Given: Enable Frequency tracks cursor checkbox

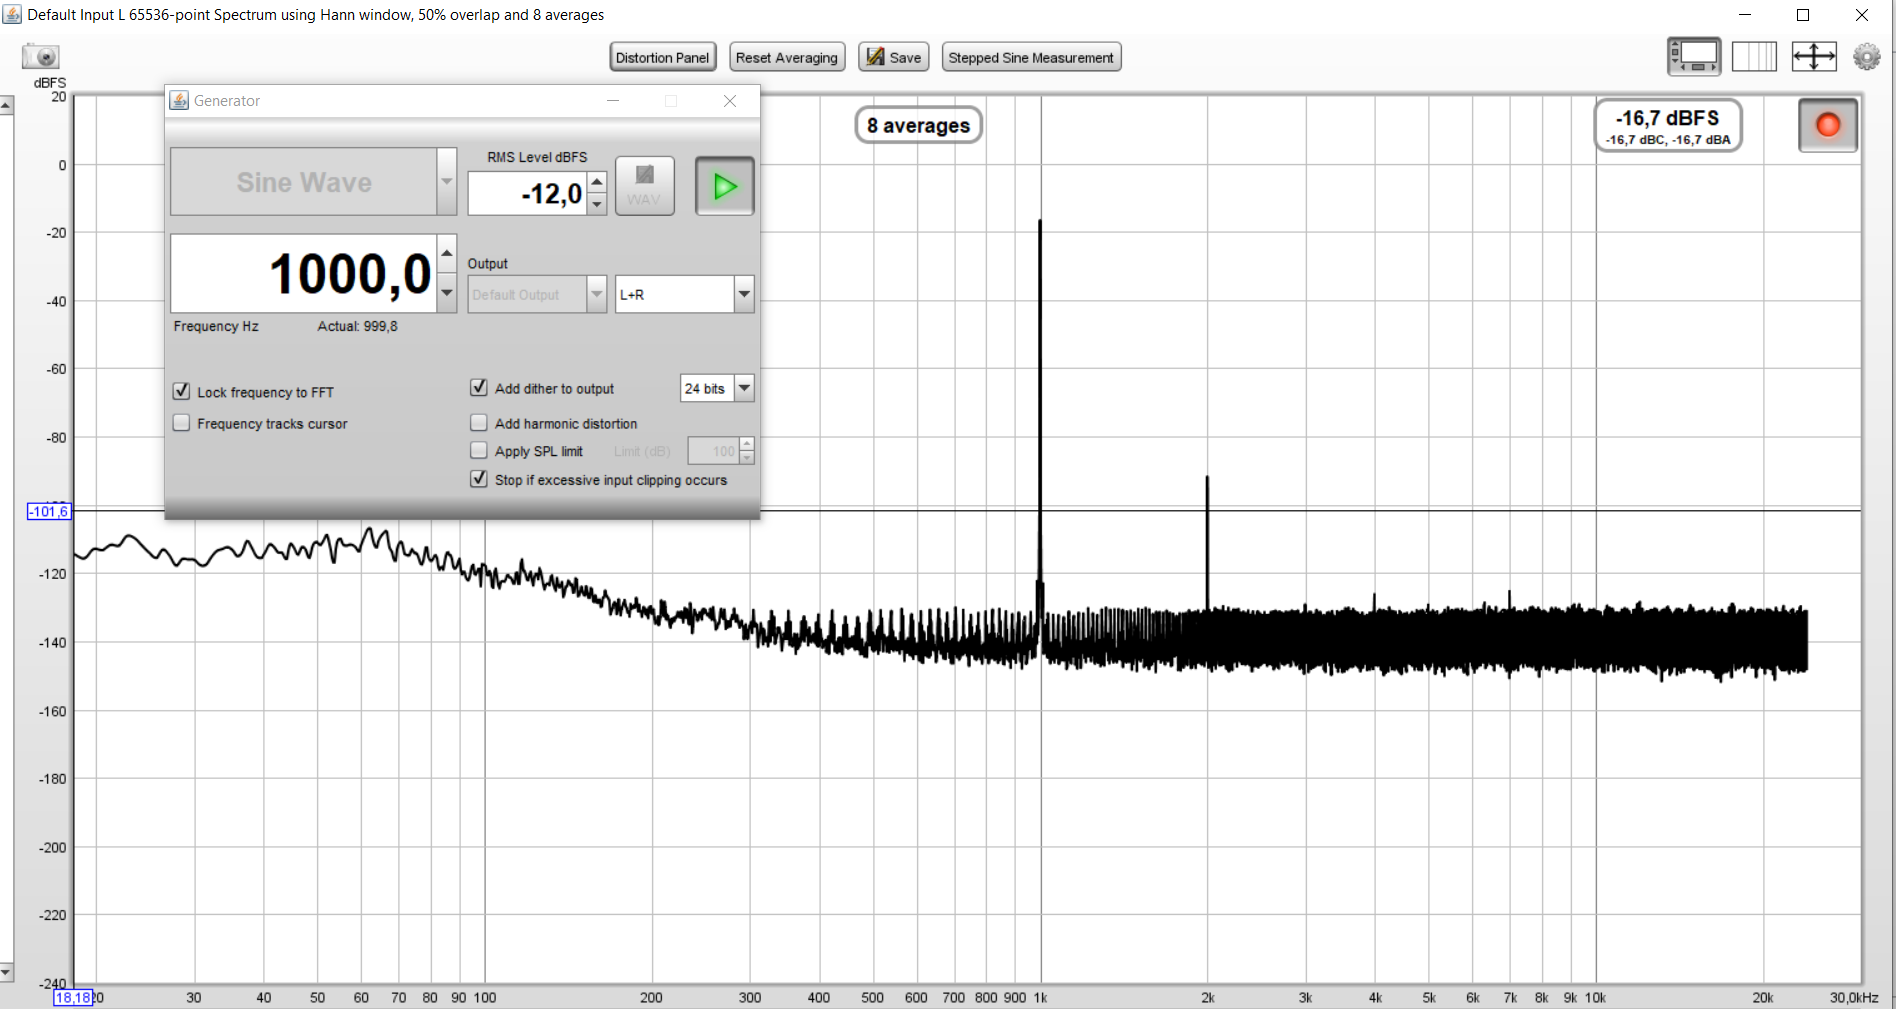Looking at the screenshot, I should 182,423.
